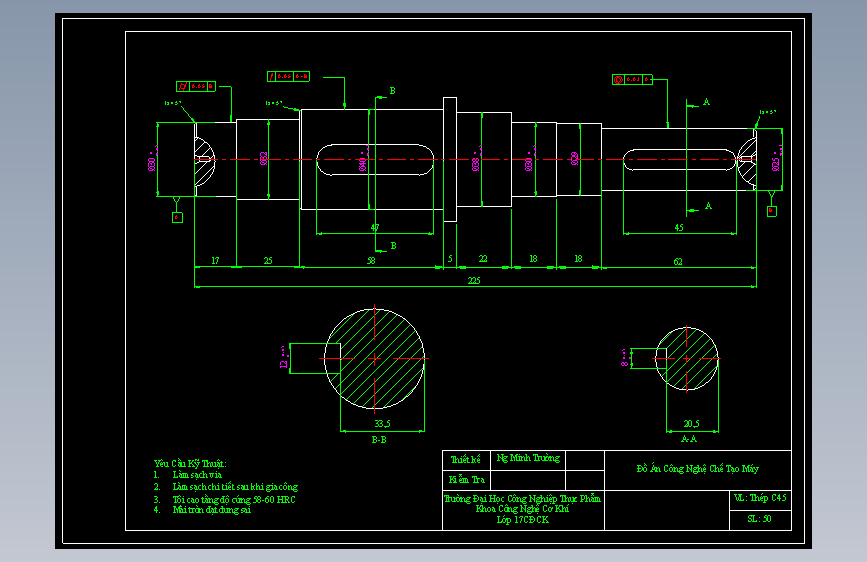Select the 33,5 dimension under section B-B
This screenshot has height=562, width=867.
382,423
